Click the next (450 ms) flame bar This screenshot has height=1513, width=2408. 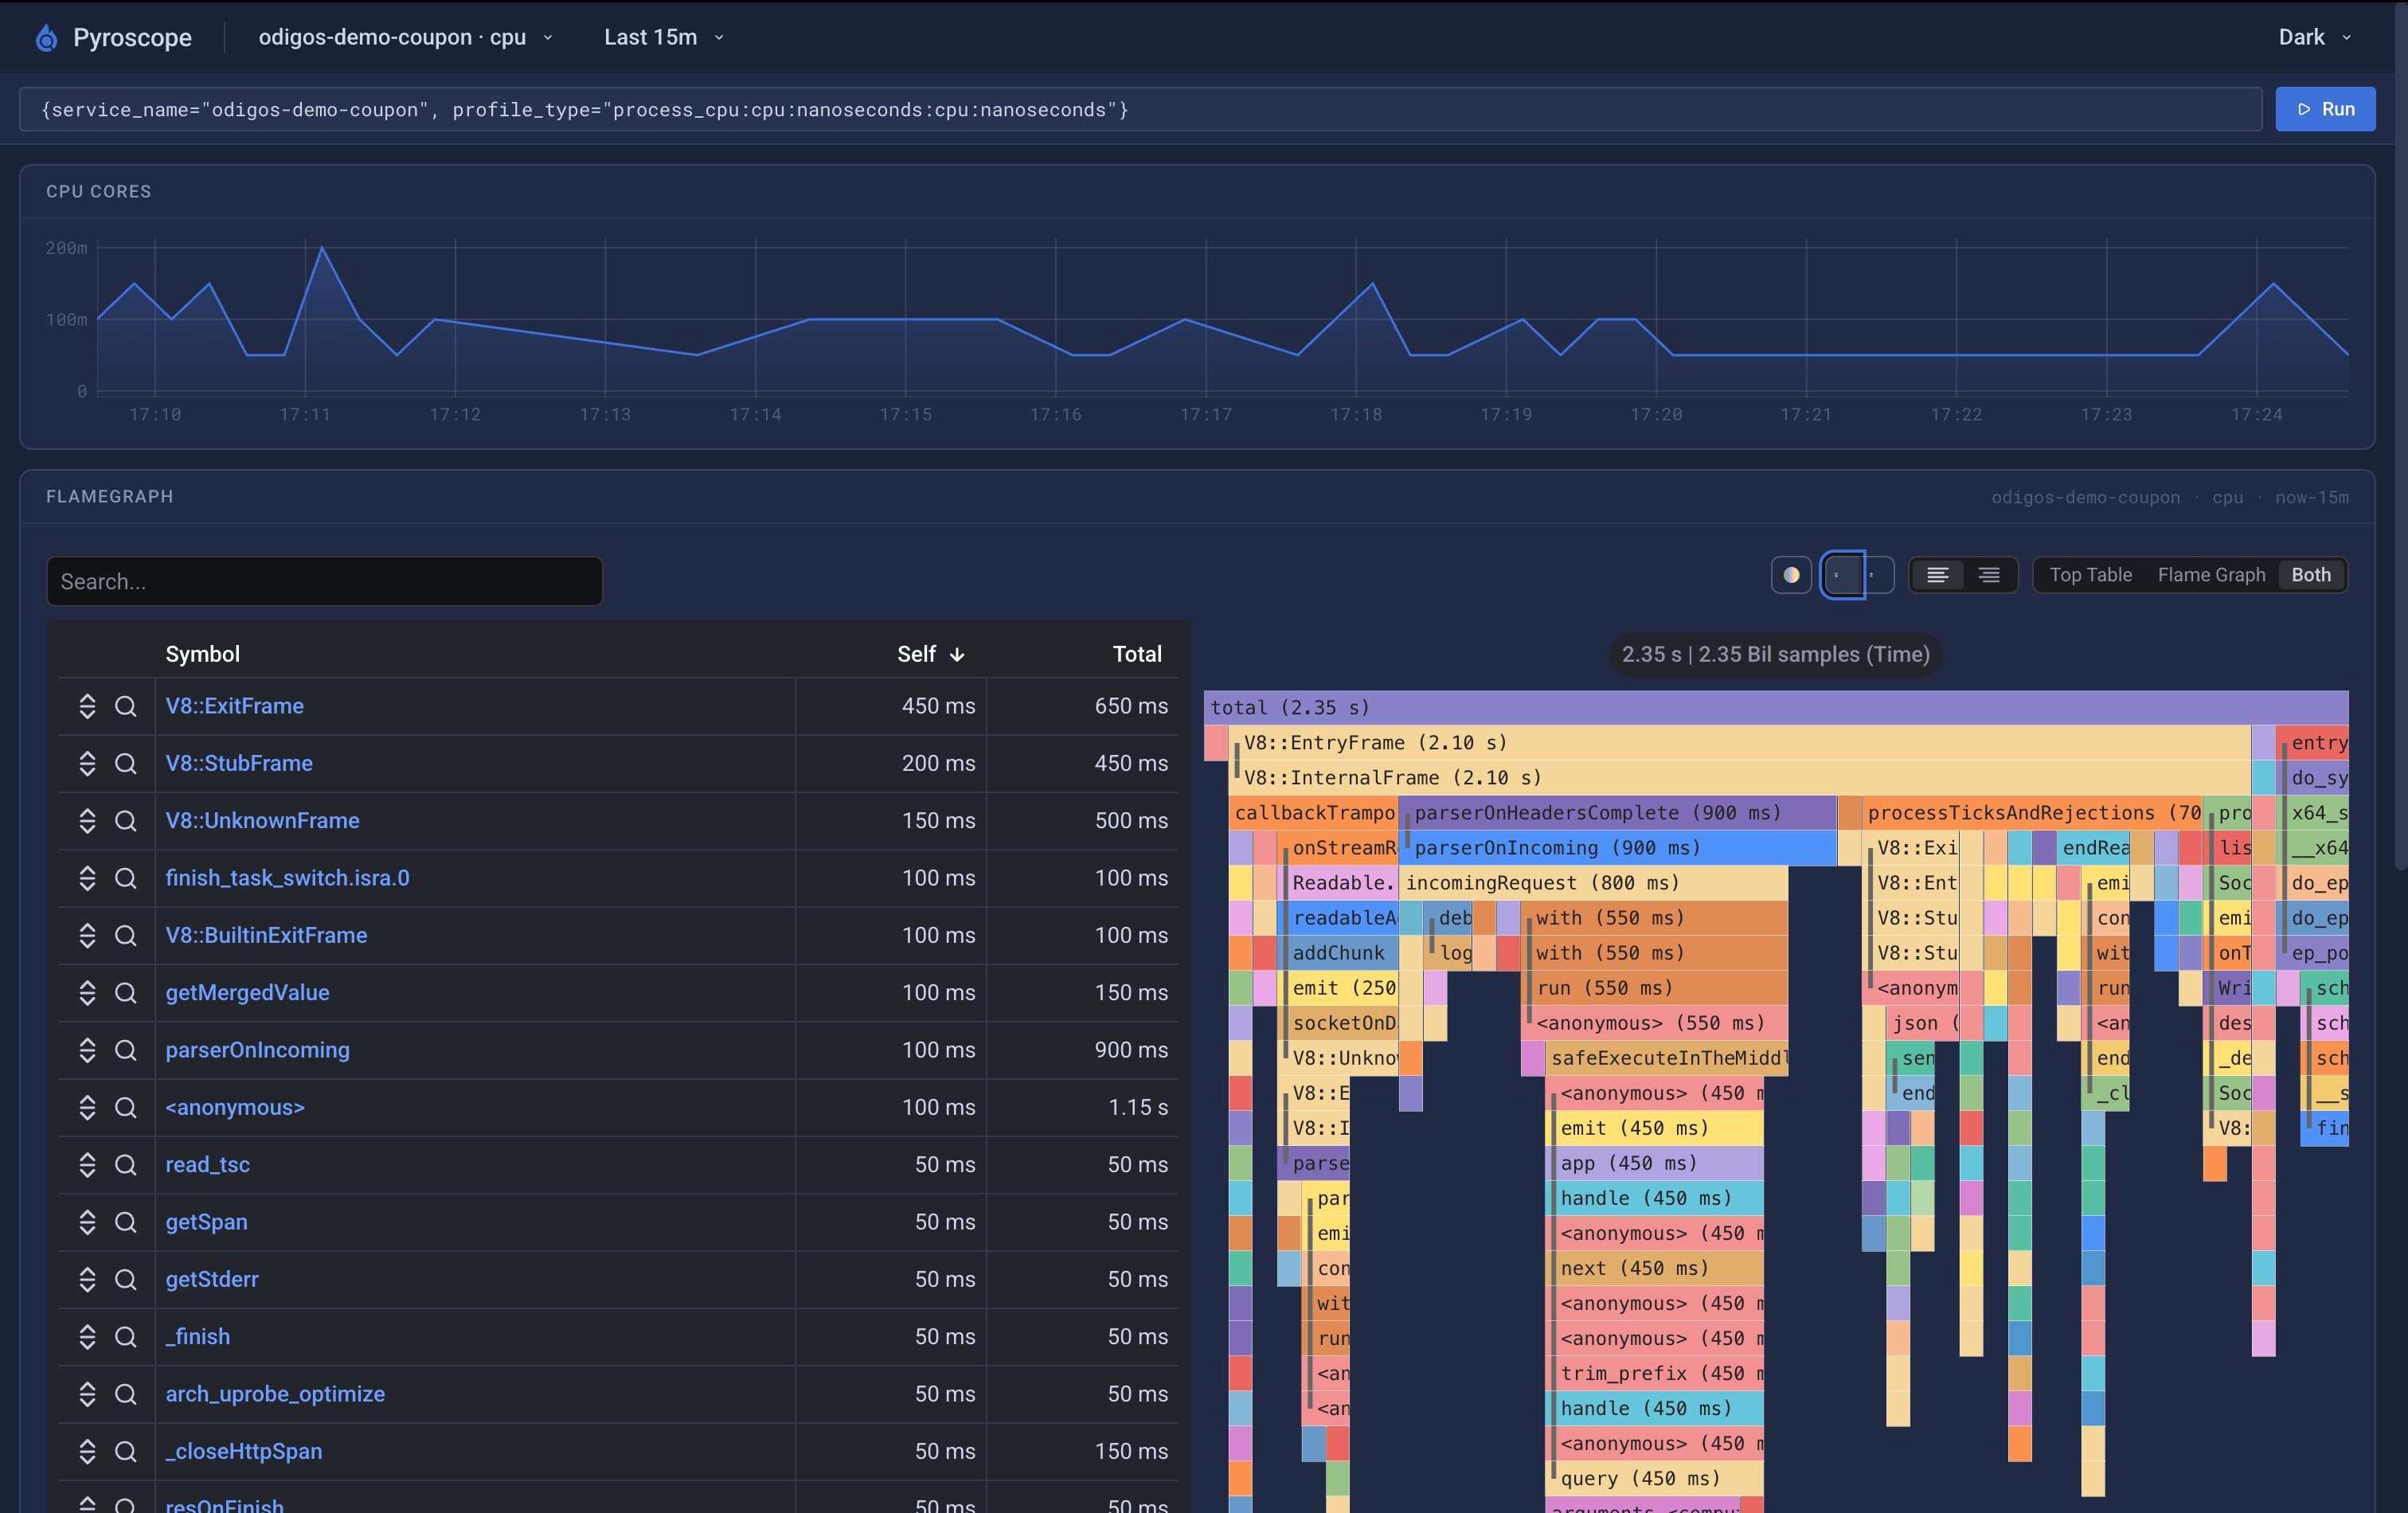(x=1654, y=1268)
